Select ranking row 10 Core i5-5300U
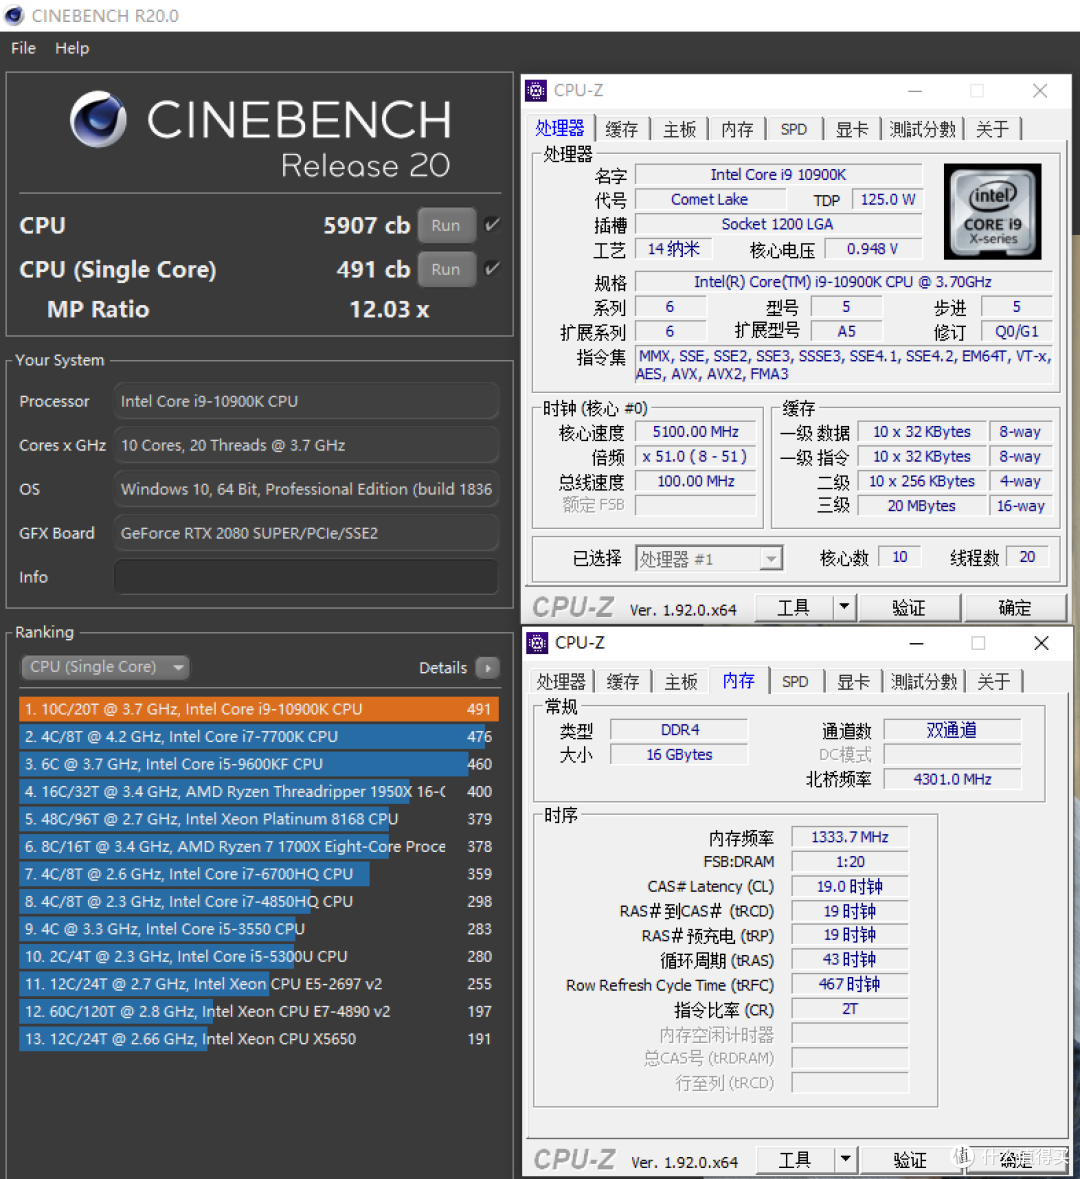The image size is (1080, 1179). [259, 956]
